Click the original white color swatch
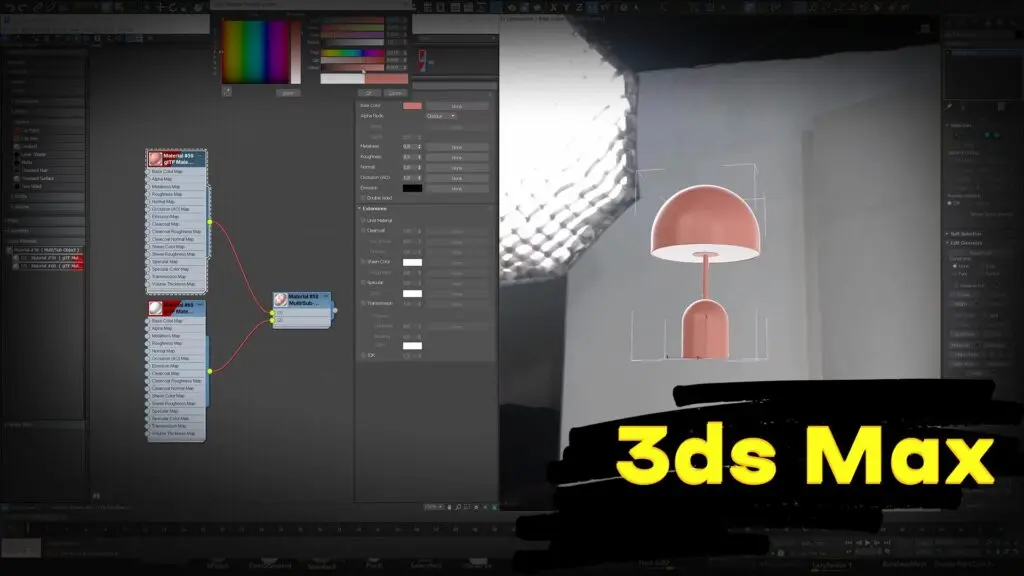 342,78
